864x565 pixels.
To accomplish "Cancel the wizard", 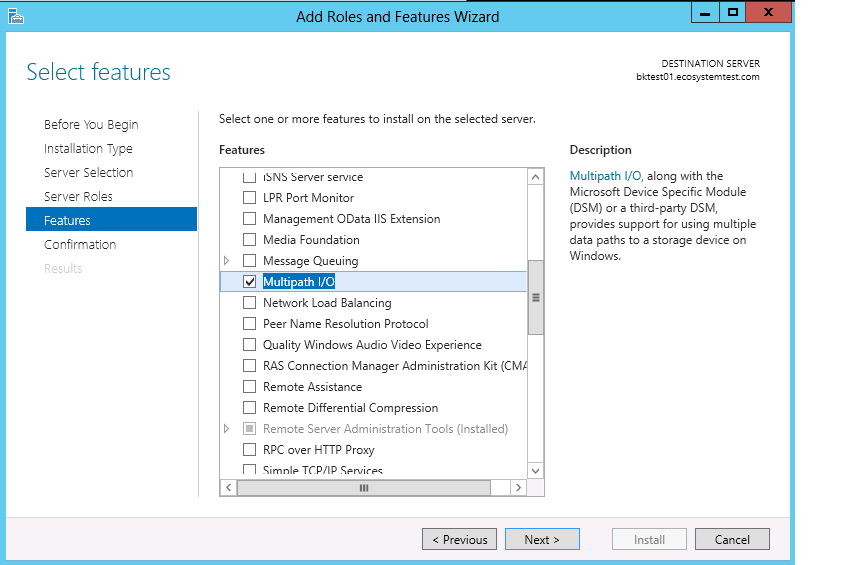I will pos(732,540).
